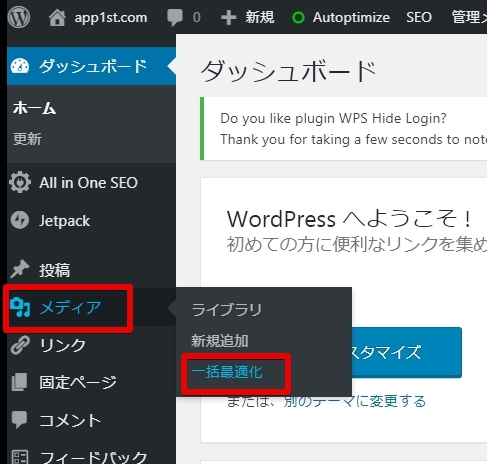Click the media icon beside メディア
The image size is (487, 464).
[20, 307]
